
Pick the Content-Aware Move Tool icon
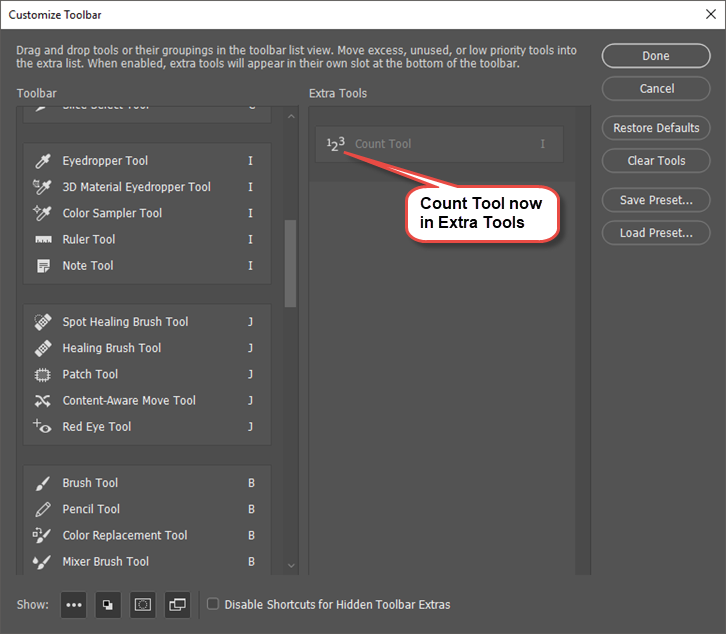pyautogui.click(x=43, y=401)
